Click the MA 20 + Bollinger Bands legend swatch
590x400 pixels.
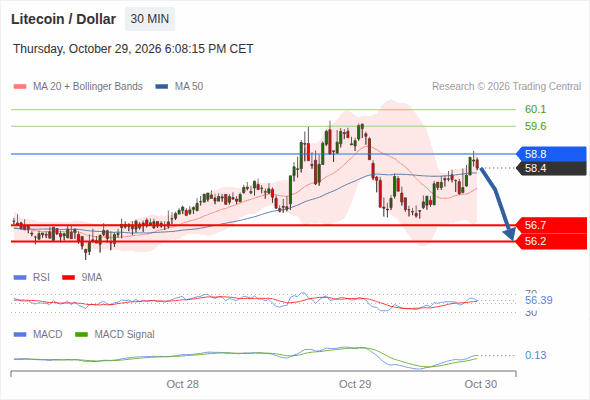[x=20, y=87]
